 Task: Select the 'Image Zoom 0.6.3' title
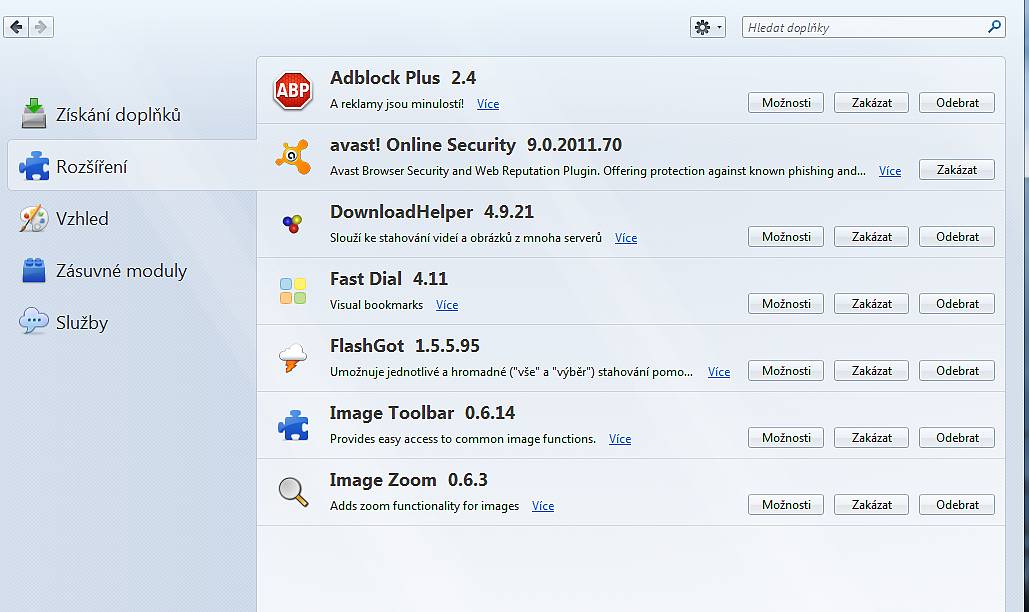coord(408,479)
